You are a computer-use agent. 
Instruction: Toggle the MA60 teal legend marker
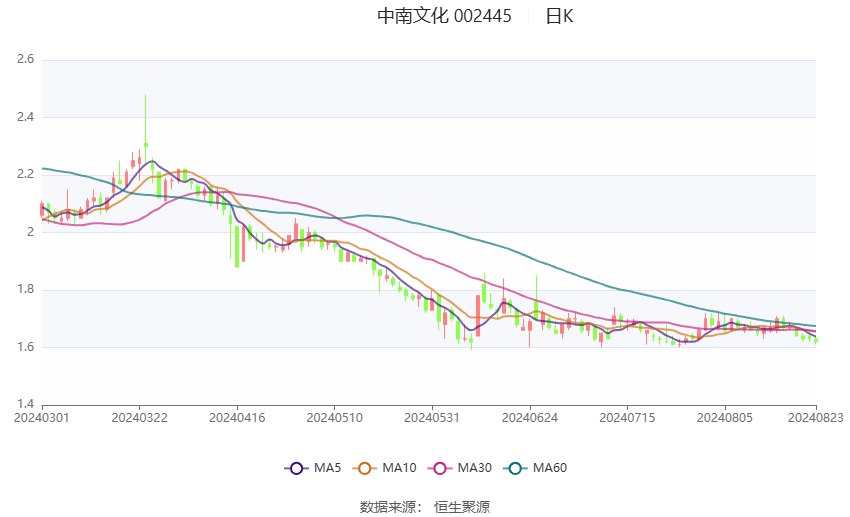click(x=514, y=468)
